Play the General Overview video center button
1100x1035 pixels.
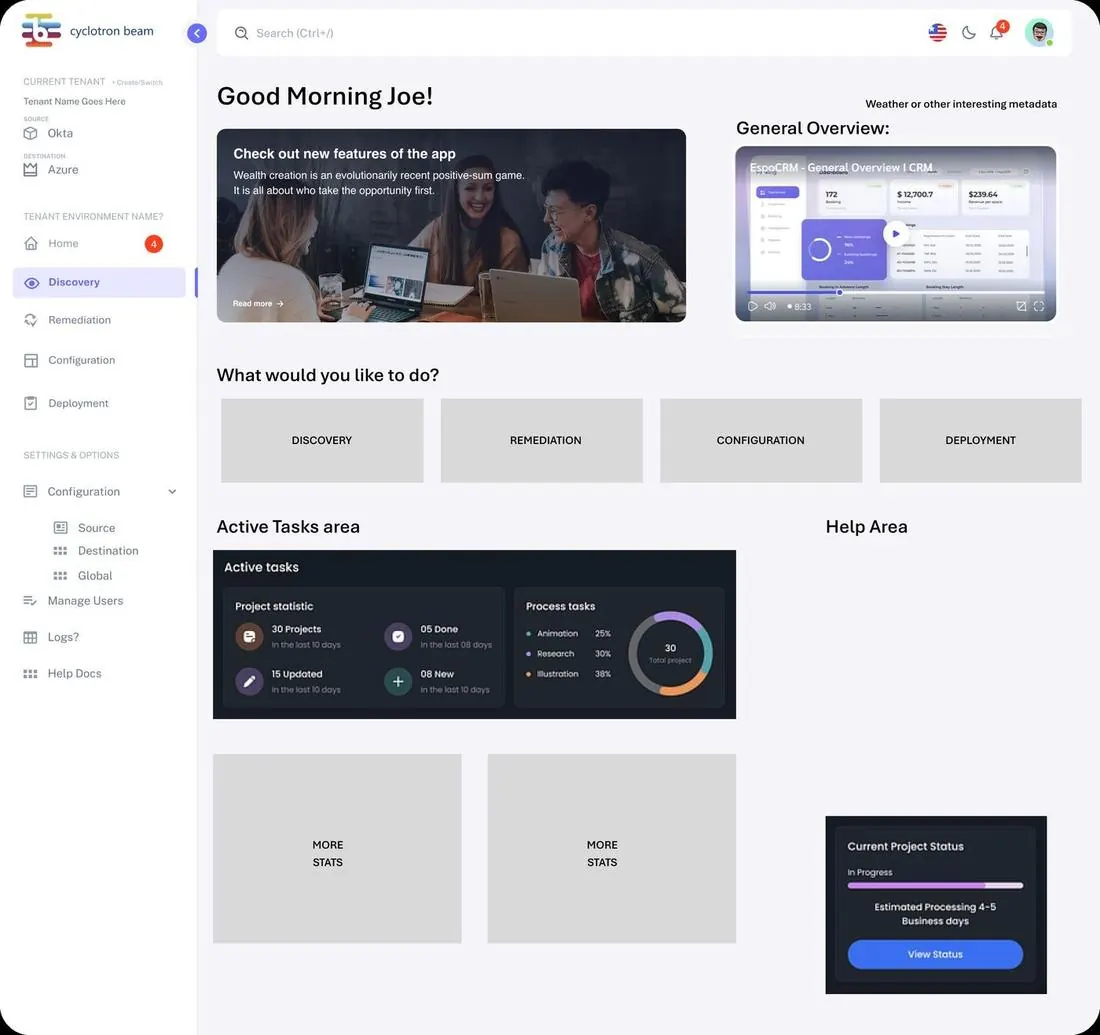pos(895,234)
